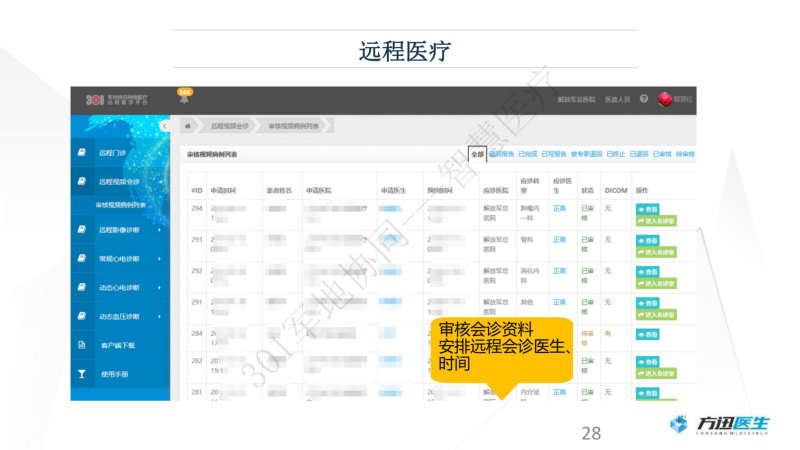Screen dimensions: 800x450
Task: Click 查看 button for record 291
Action: [647, 303]
